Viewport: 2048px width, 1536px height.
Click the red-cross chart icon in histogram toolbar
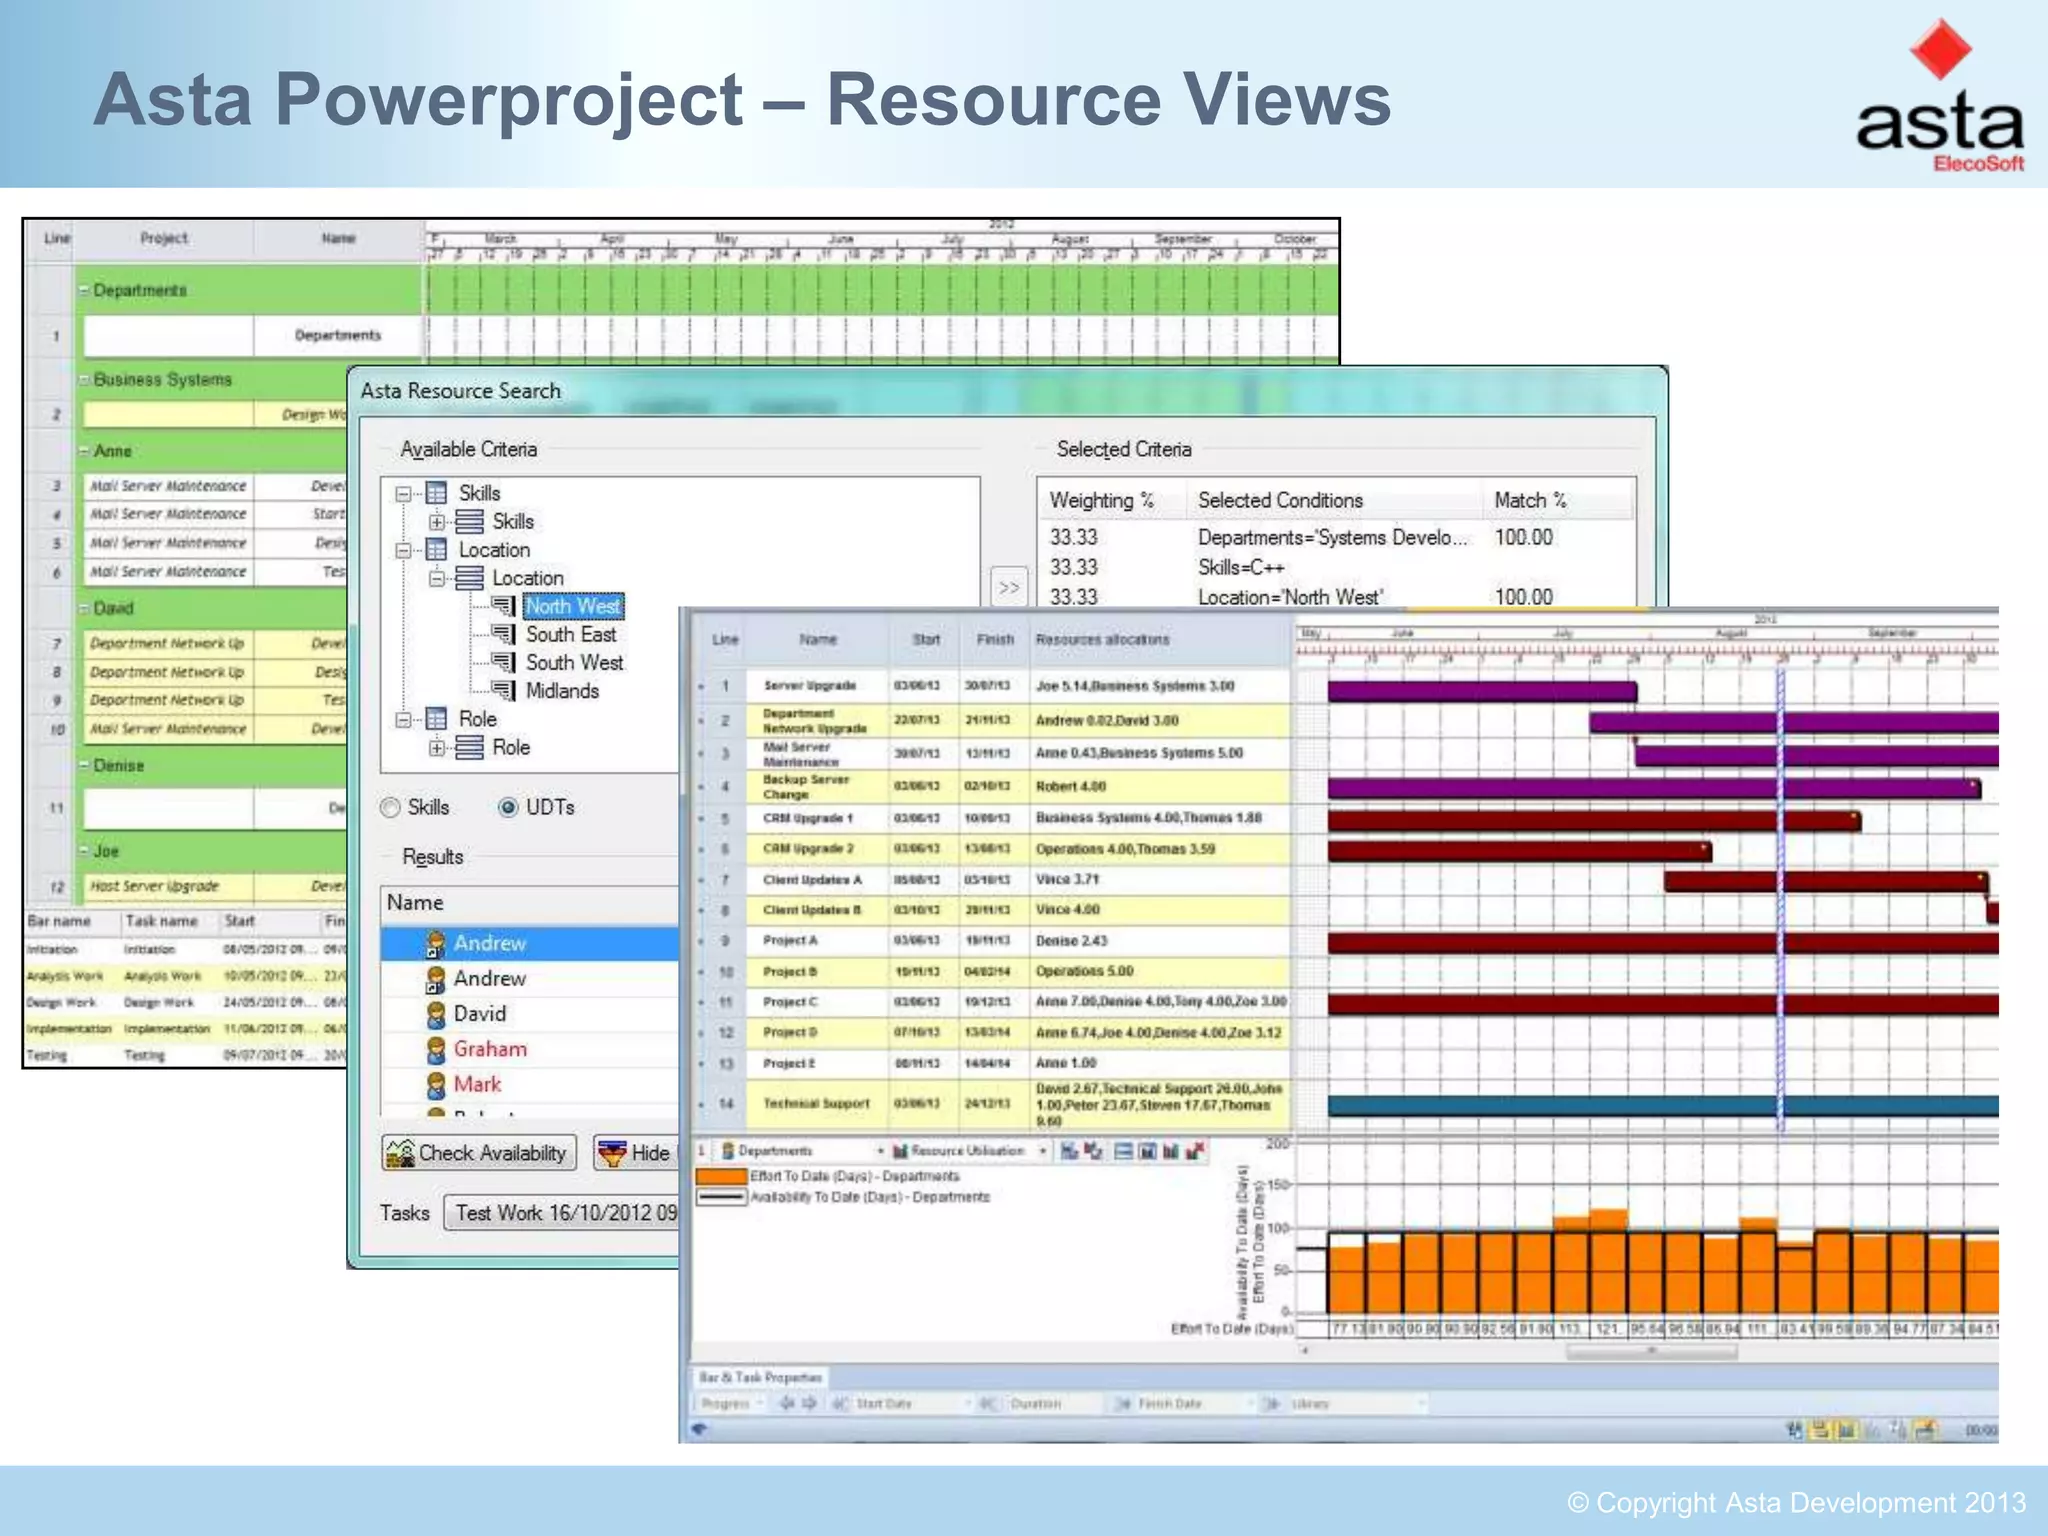[1194, 1151]
